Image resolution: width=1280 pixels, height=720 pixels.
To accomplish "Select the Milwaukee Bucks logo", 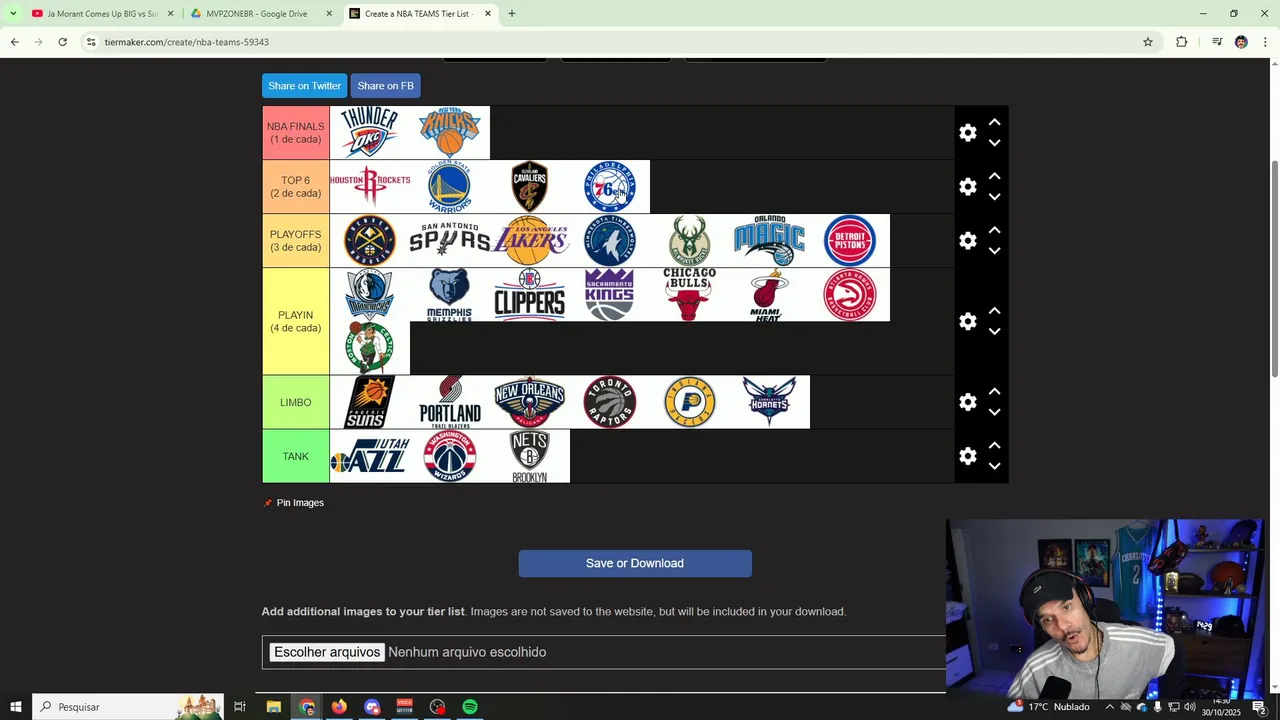I will [690, 241].
